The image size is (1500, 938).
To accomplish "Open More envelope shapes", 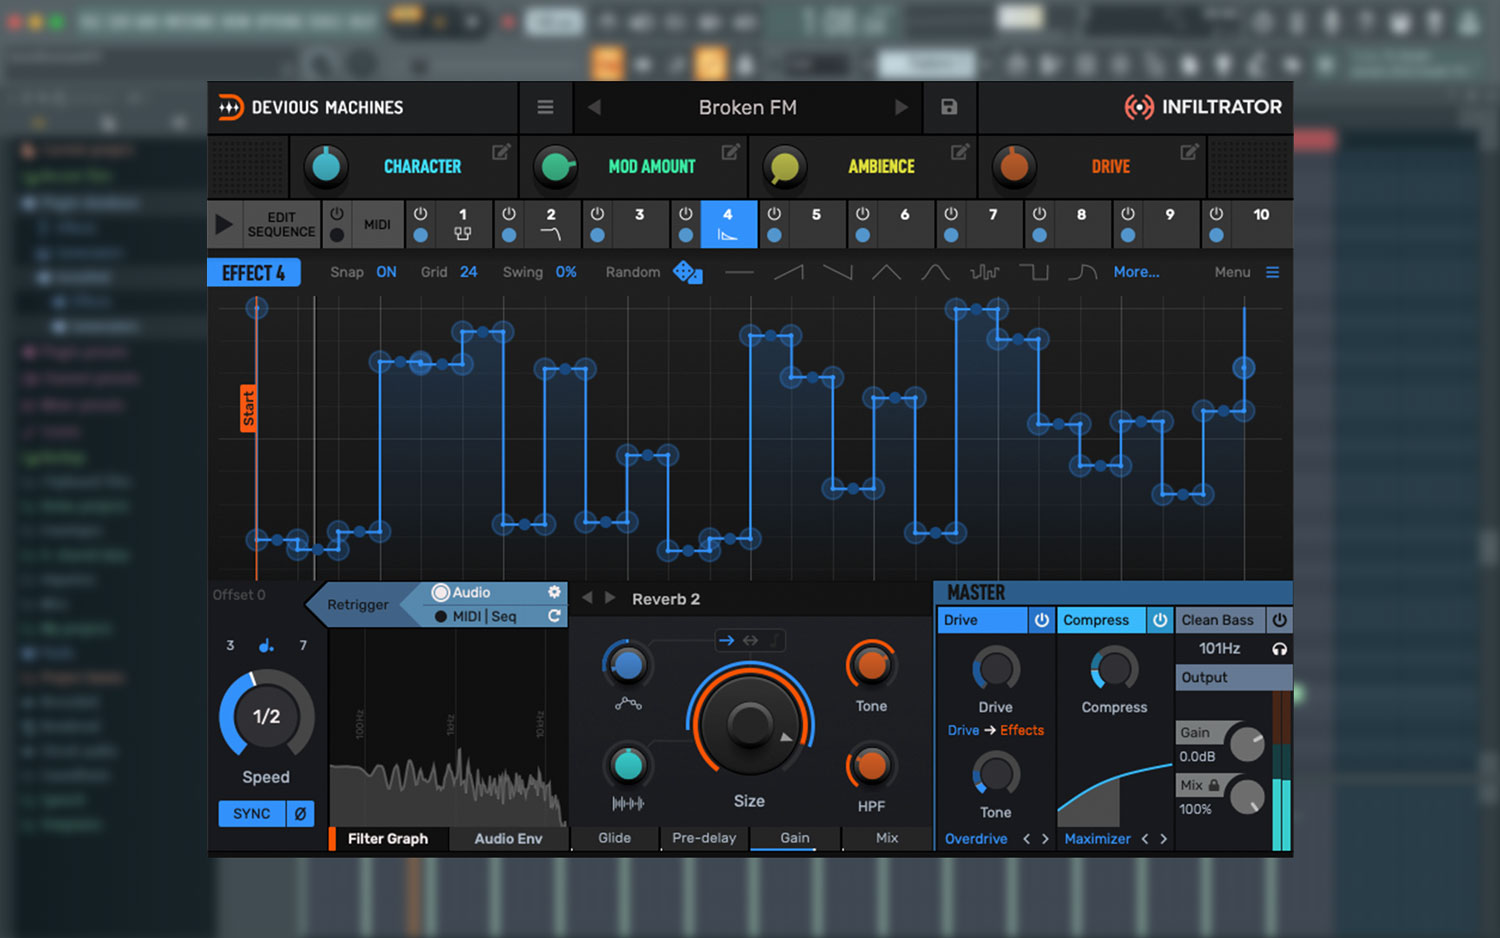I will point(1137,272).
